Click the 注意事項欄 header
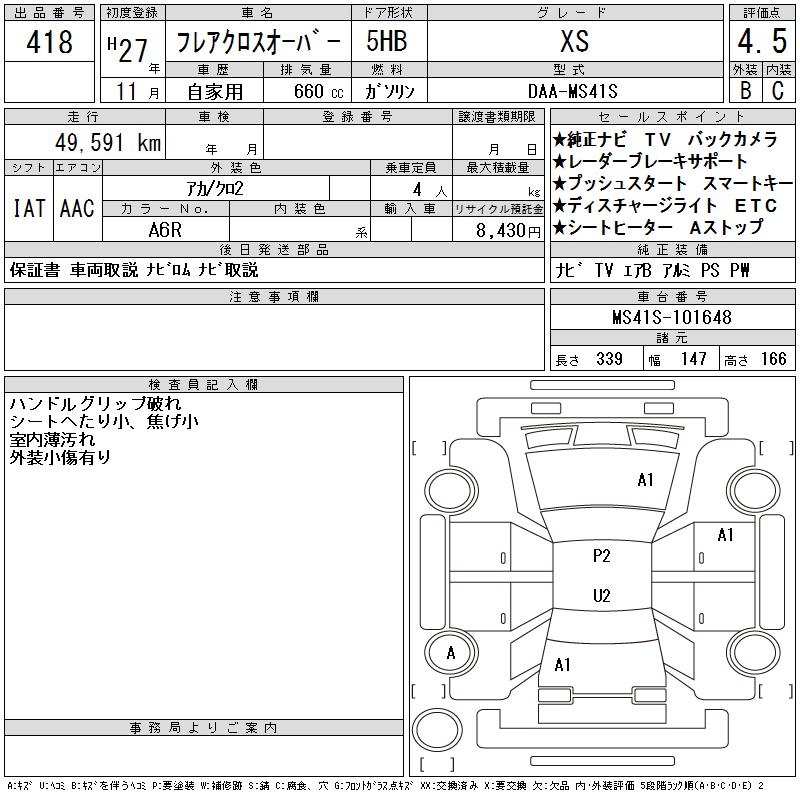Image resolution: width=800 pixels, height=800 pixels. [274, 297]
